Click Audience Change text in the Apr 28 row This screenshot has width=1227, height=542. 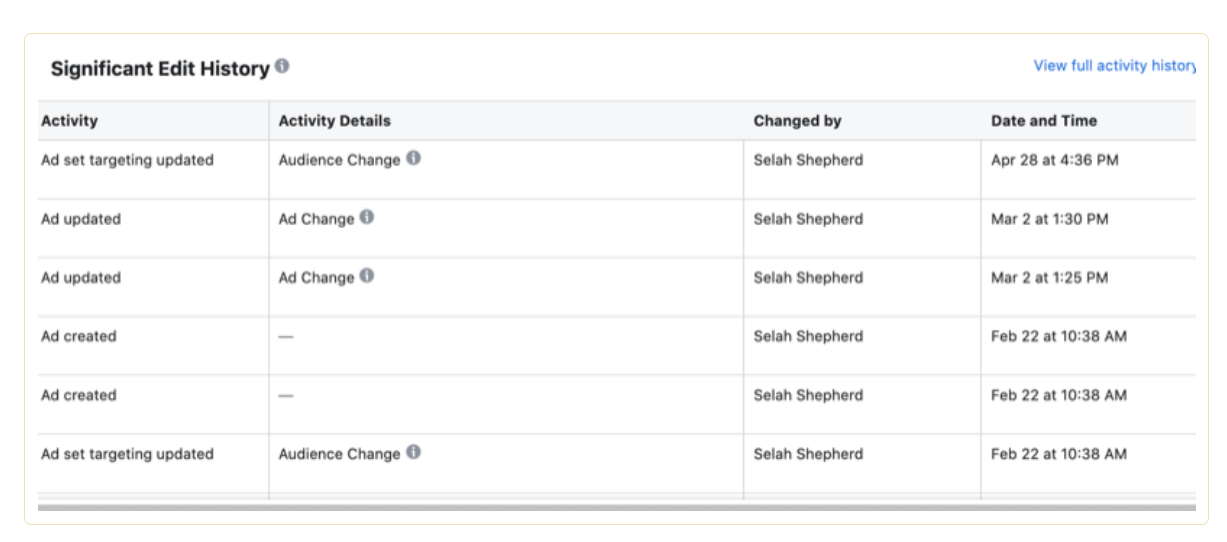(x=339, y=160)
